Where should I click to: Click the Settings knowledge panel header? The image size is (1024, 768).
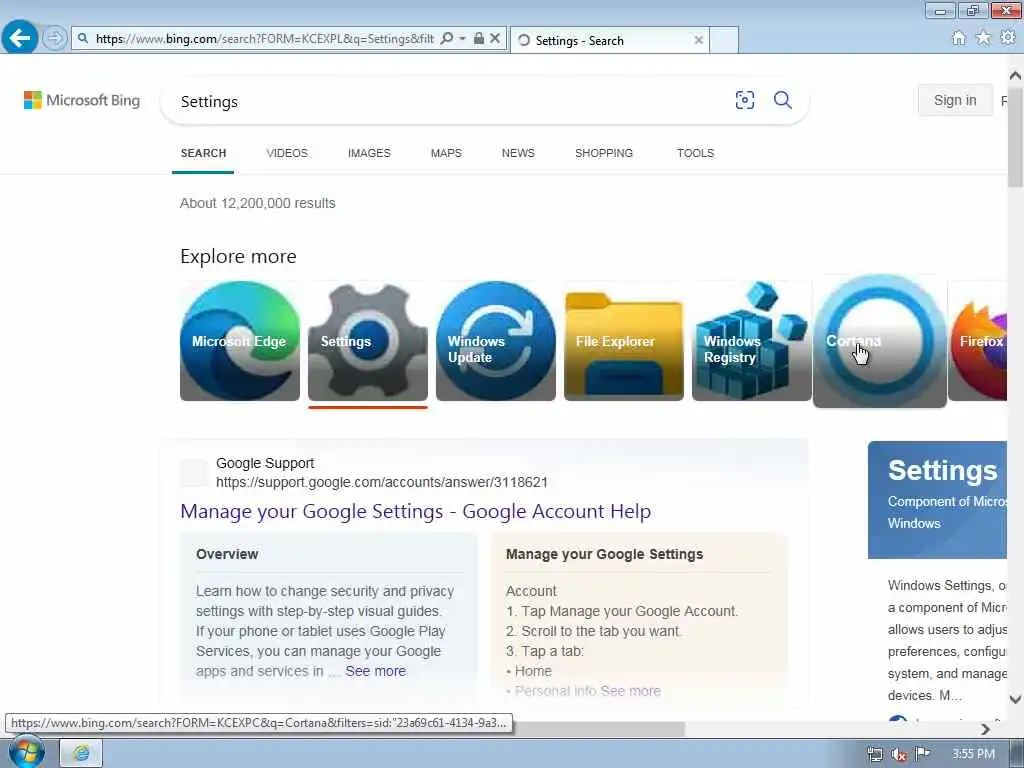937,500
